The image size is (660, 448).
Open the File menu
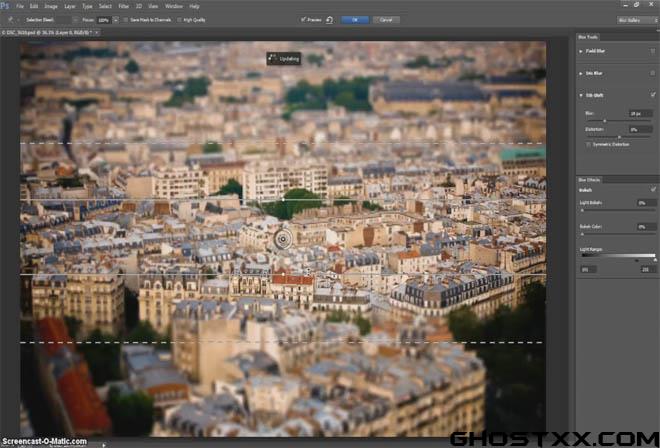point(20,6)
